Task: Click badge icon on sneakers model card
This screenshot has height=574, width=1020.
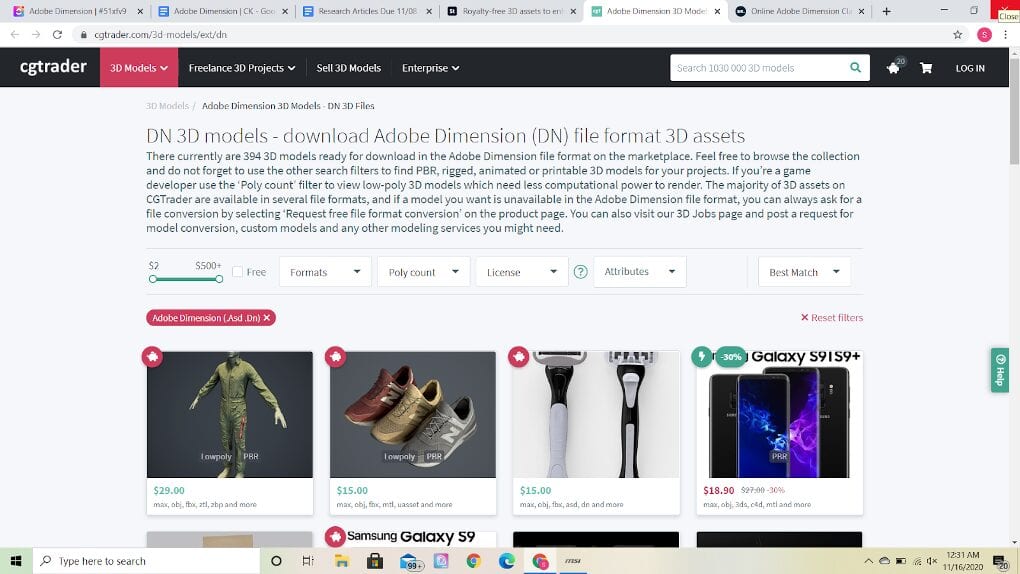Action: (x=336, y=357)
